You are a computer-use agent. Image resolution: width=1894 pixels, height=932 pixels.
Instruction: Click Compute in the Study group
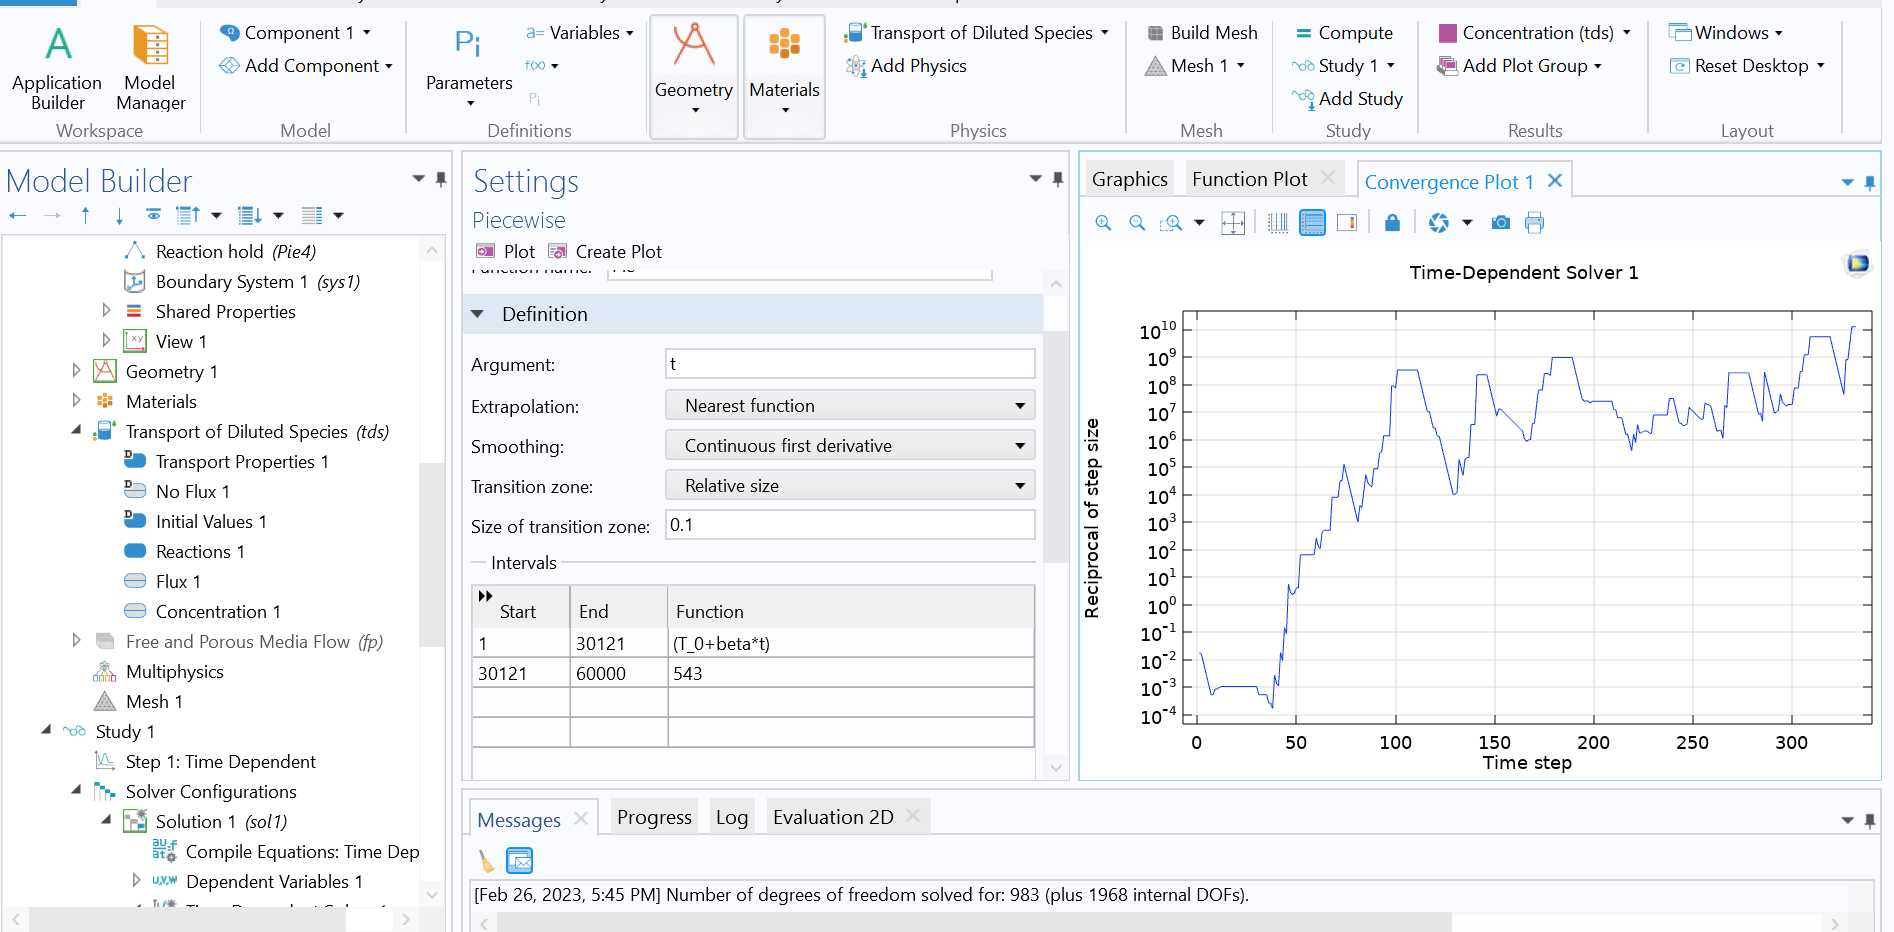[x=1343, y=33]
